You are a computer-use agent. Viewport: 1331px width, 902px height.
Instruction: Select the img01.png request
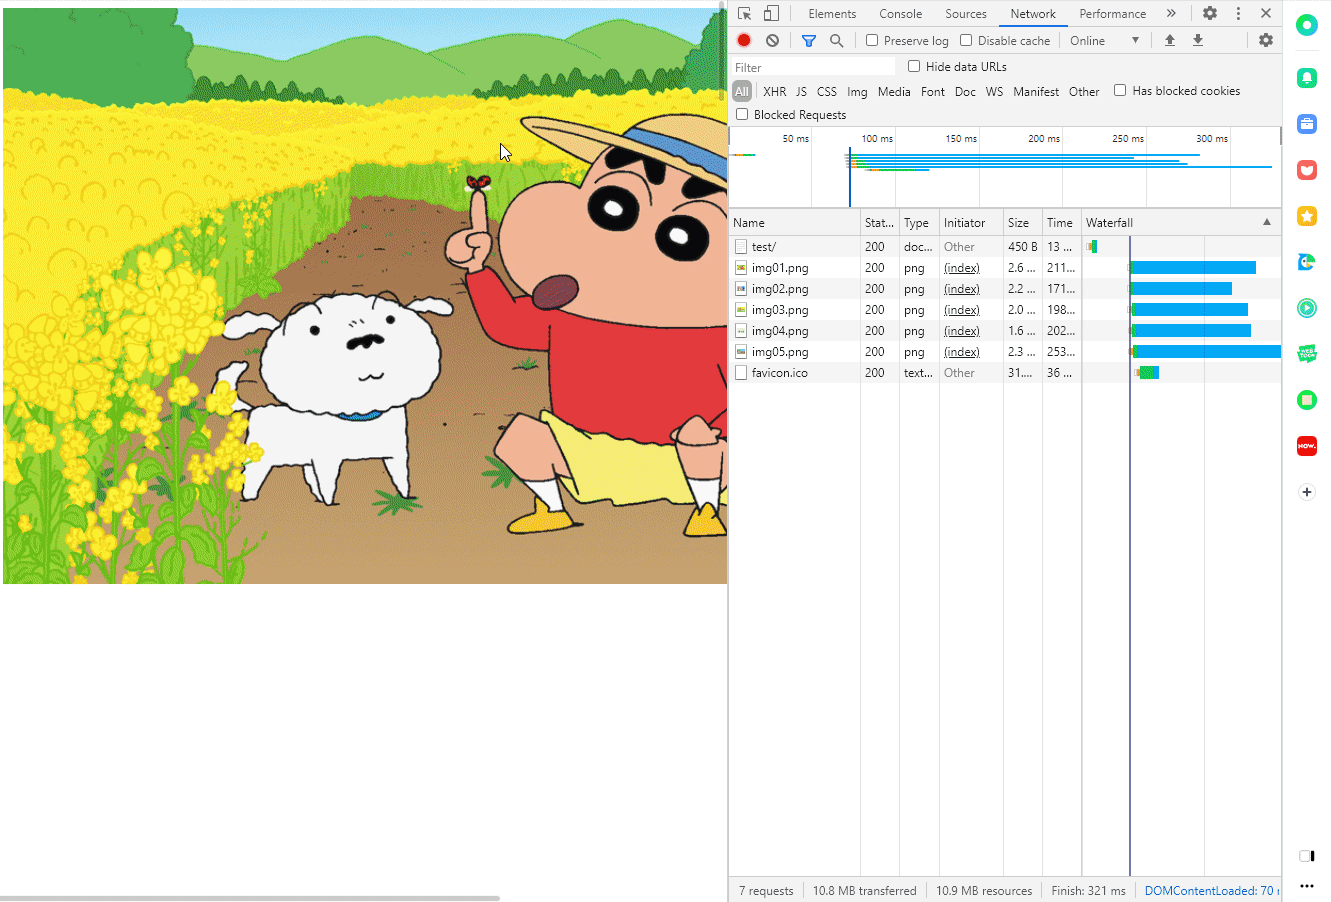[x=1005, y=267]
